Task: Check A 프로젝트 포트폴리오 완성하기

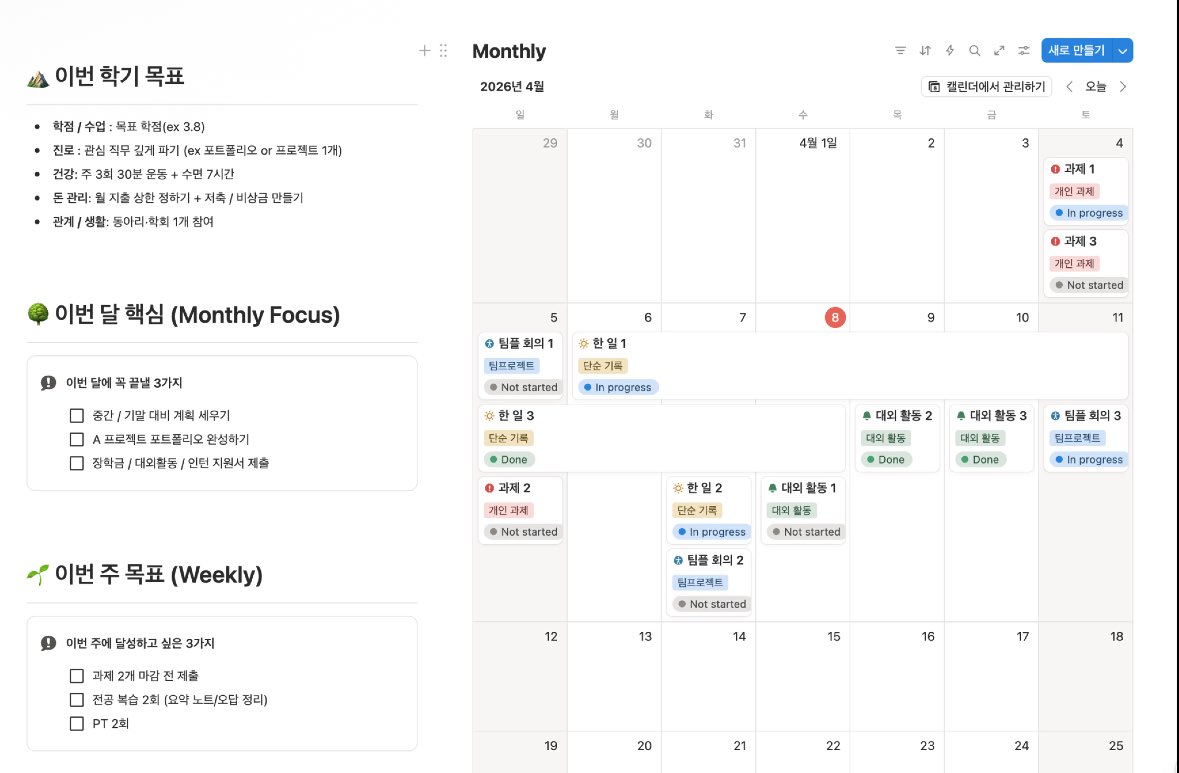Action: click(77, 439)
